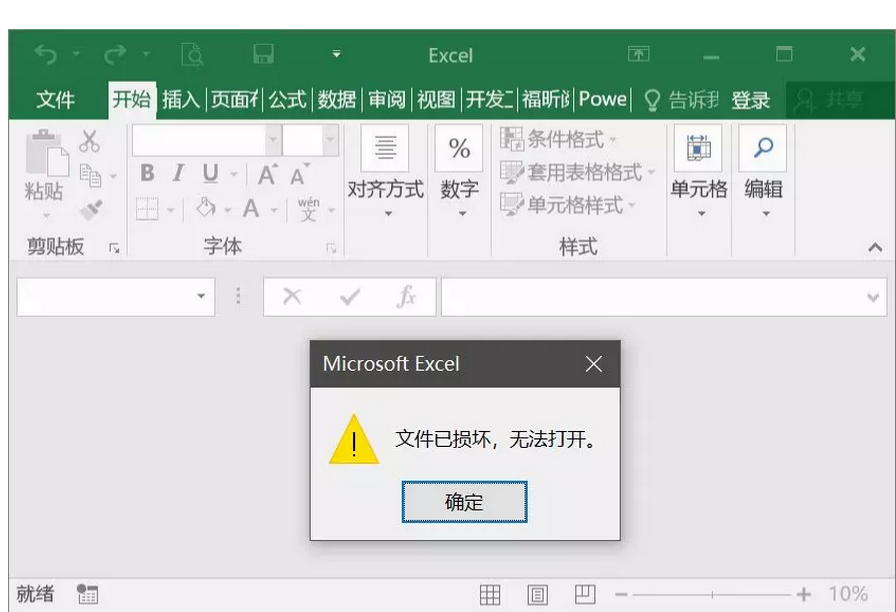Click the 粘贴 paste clipboard icon

(46, 153)
